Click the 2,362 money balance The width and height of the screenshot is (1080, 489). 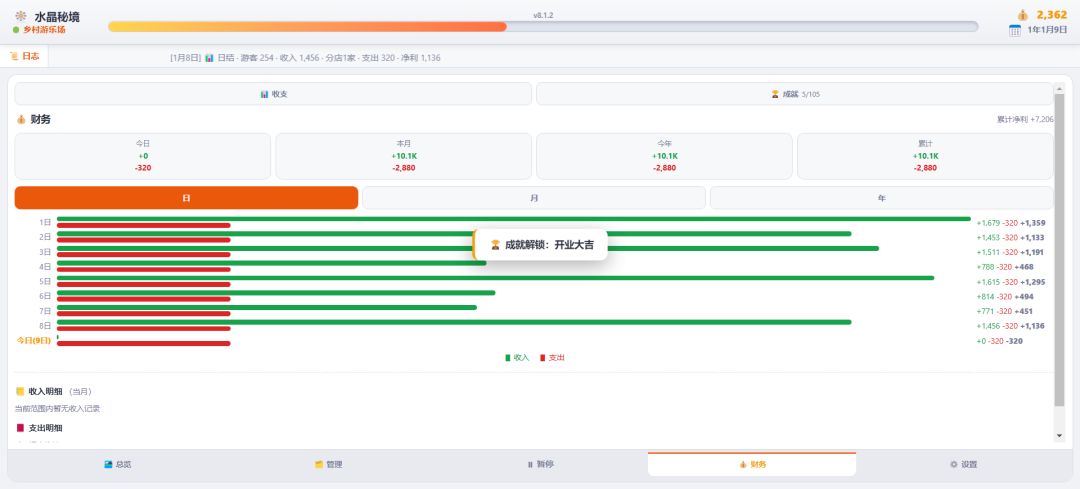coord(1052,14)
